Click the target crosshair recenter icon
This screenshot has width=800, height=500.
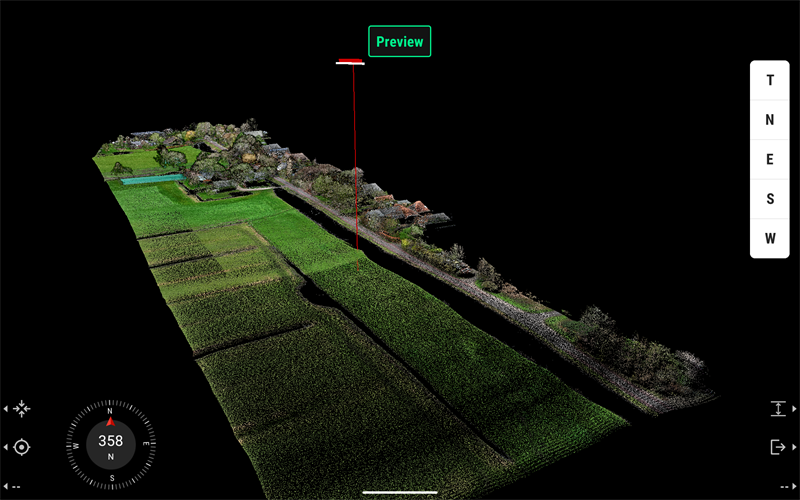coord(22,447)
